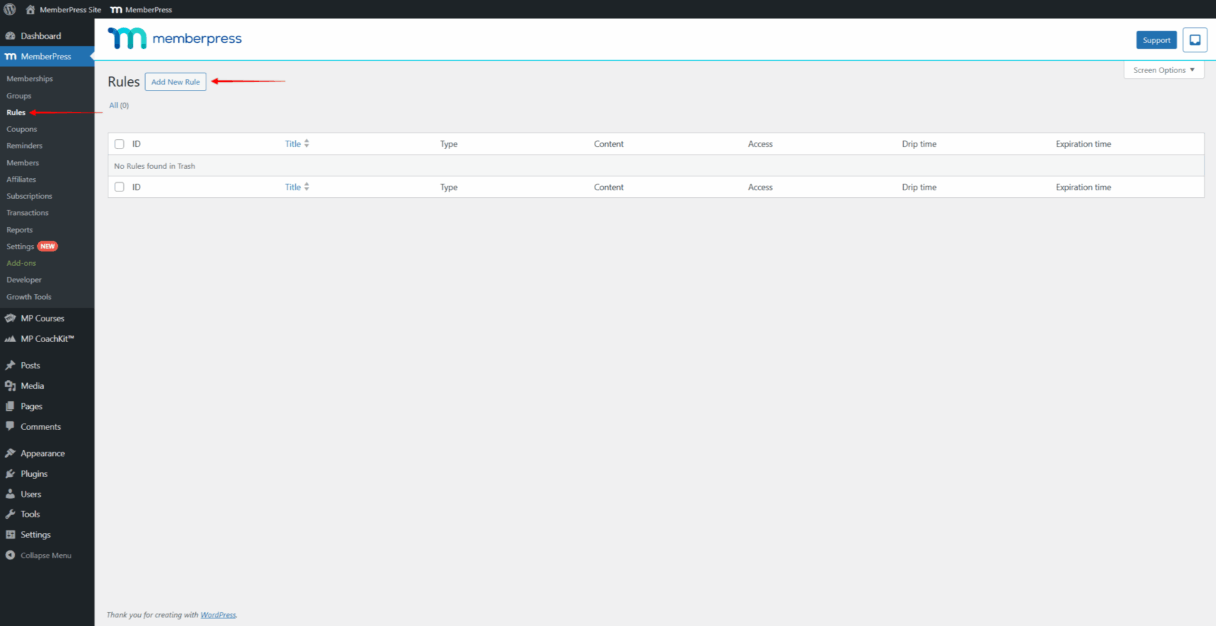This screenshot has height=626, width=1216.
Task: Click the 'No Rules found in Trash' message
Action: point(155,166)
